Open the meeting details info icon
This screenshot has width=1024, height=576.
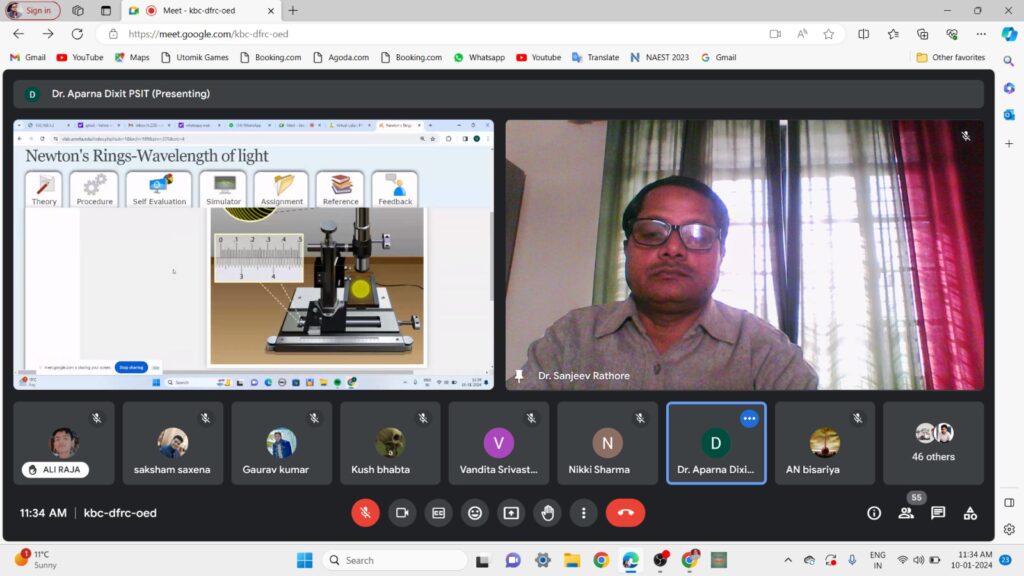coord(874,513)
